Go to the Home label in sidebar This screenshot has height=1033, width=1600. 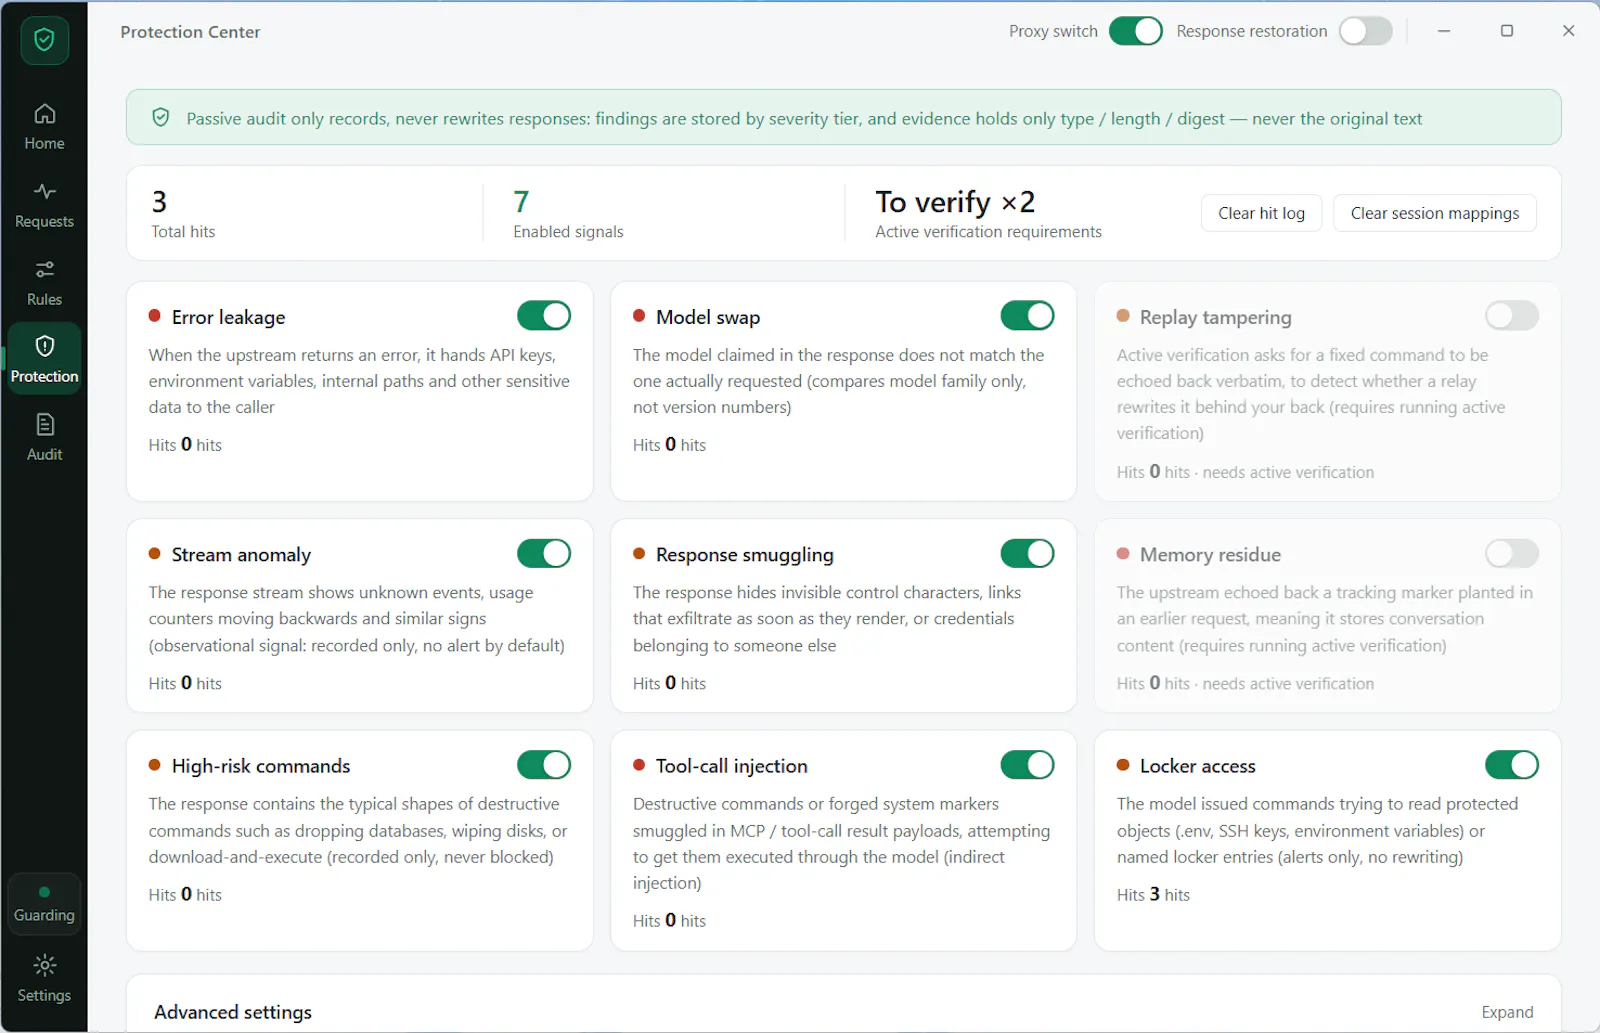[44, 143]
